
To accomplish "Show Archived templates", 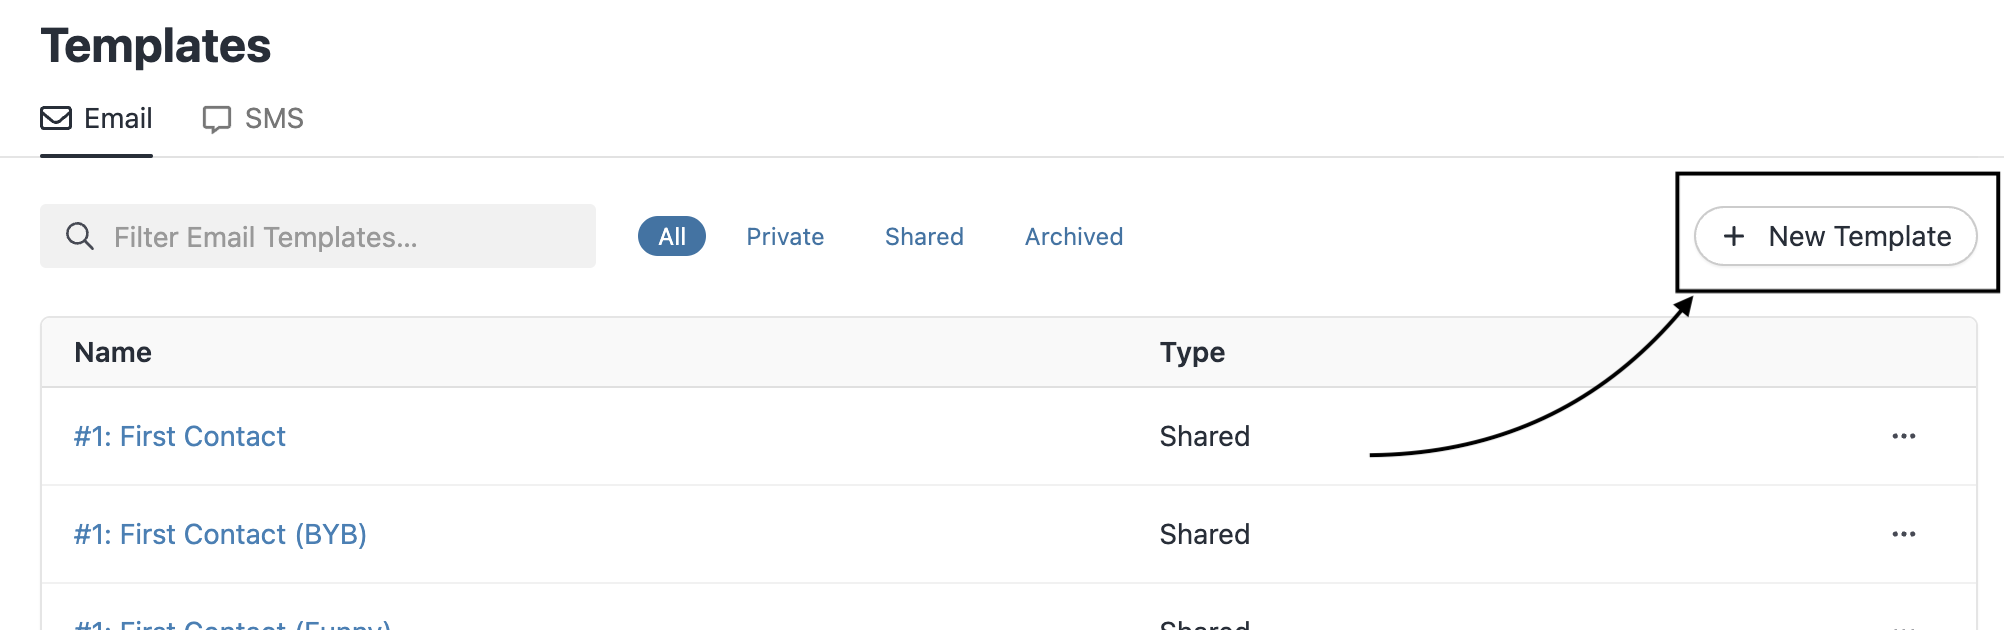I will click(x=1074, y=237).
